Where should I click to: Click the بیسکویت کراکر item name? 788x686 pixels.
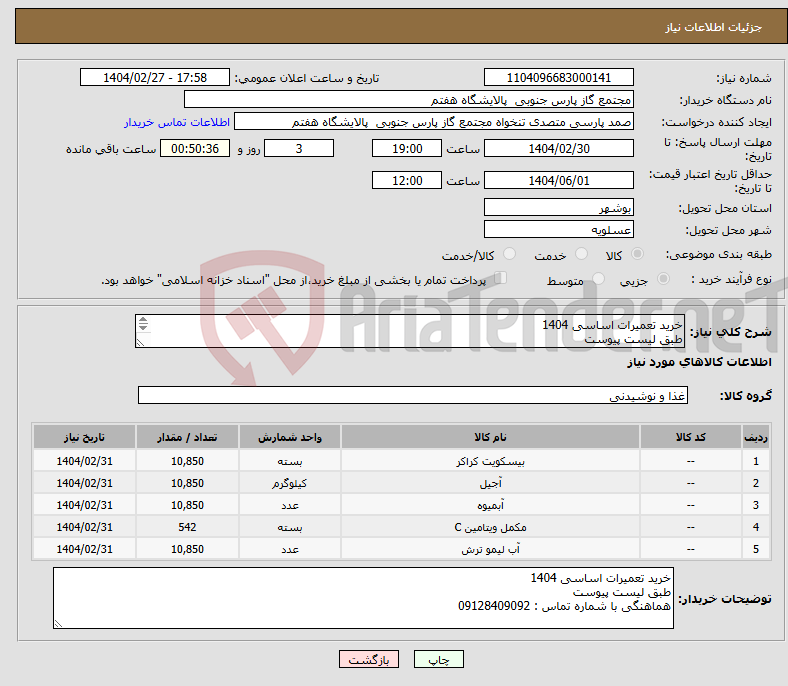pos(490,461)
